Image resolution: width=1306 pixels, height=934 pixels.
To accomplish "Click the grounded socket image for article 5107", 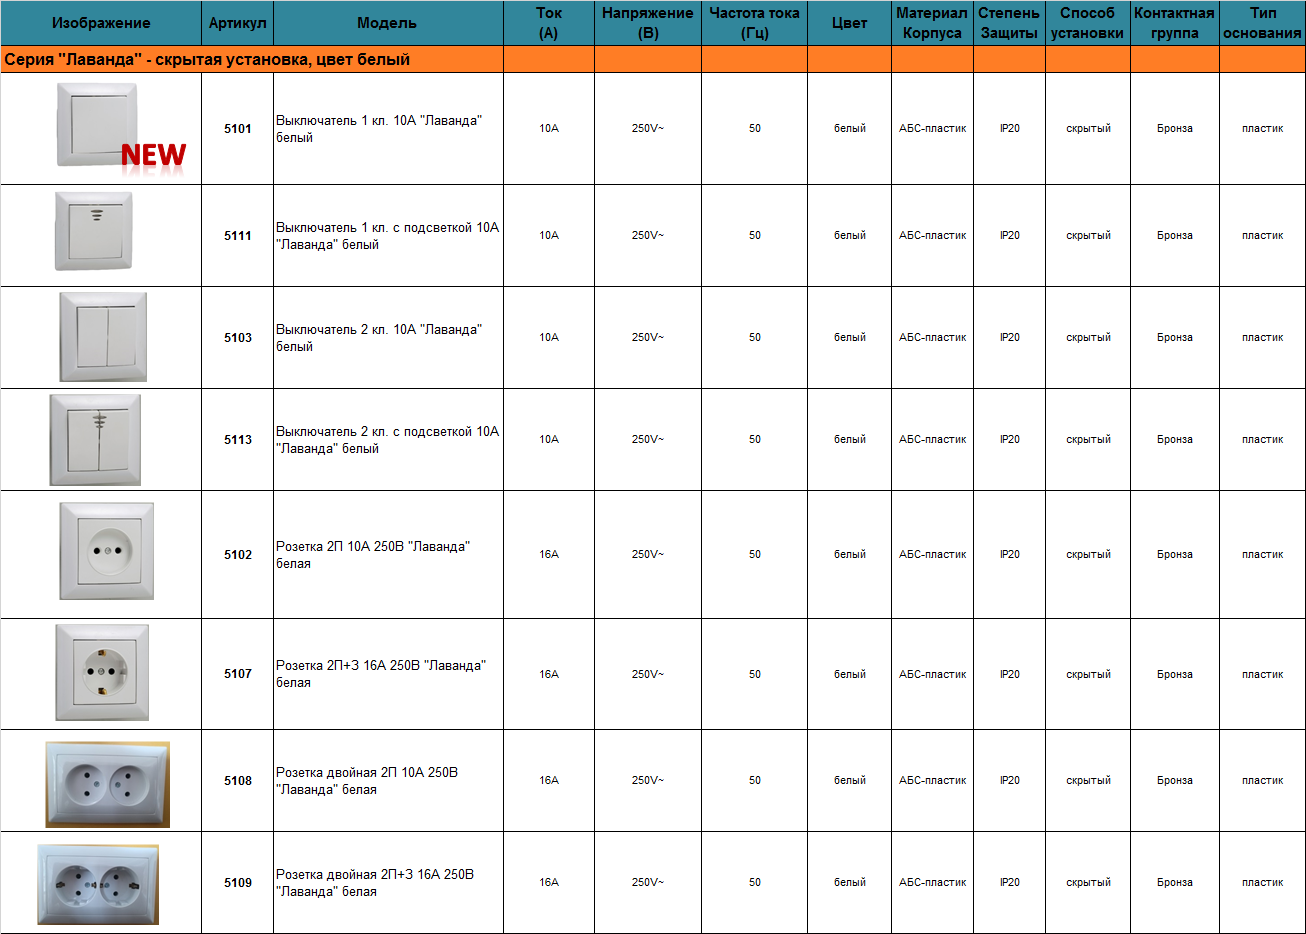I will pyautogui.click(x=102, y=673).
